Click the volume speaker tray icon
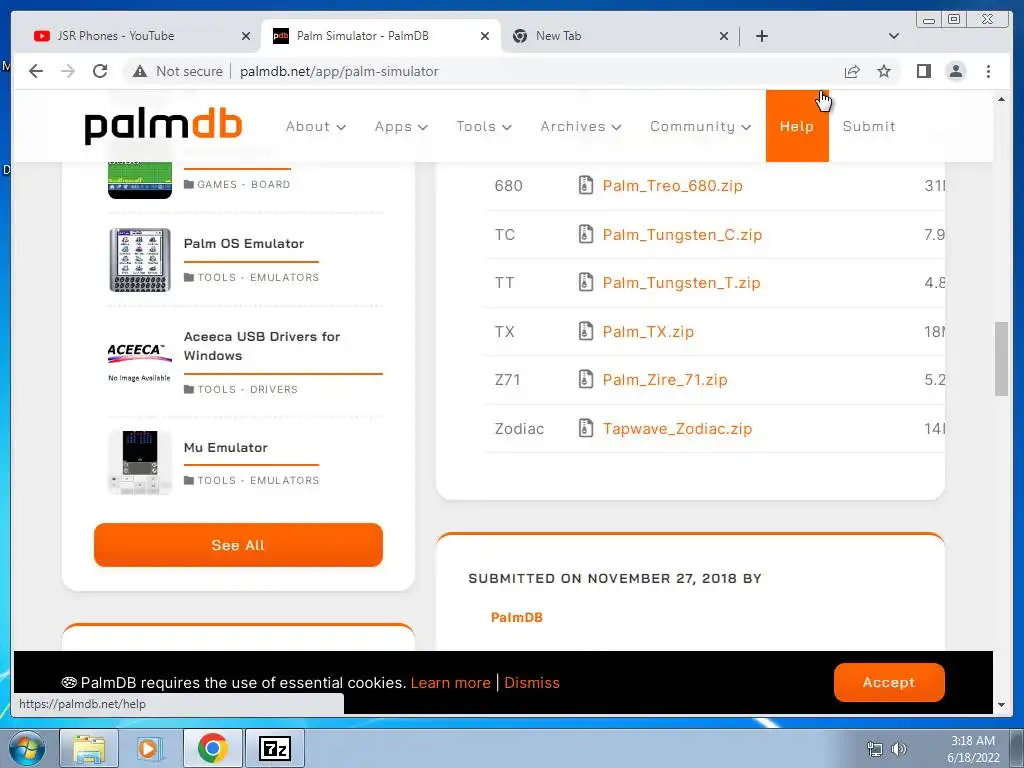The height and width of the screenshot is (768, 1024). (899, 749)
